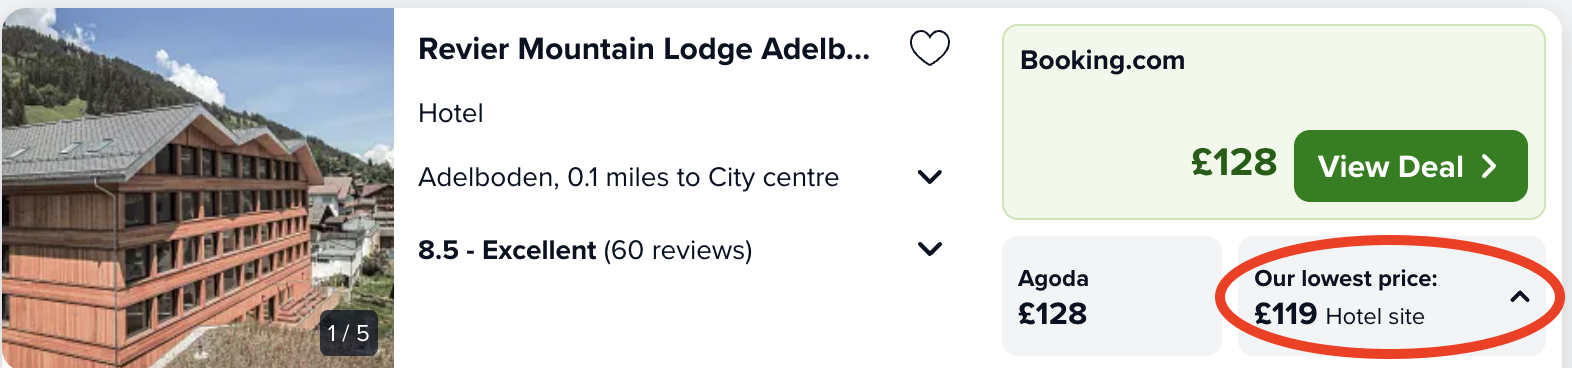Select the Booking.com deal card
Image resolution: width=1572 pixels, height=368 pixels.
(1273, 122)
